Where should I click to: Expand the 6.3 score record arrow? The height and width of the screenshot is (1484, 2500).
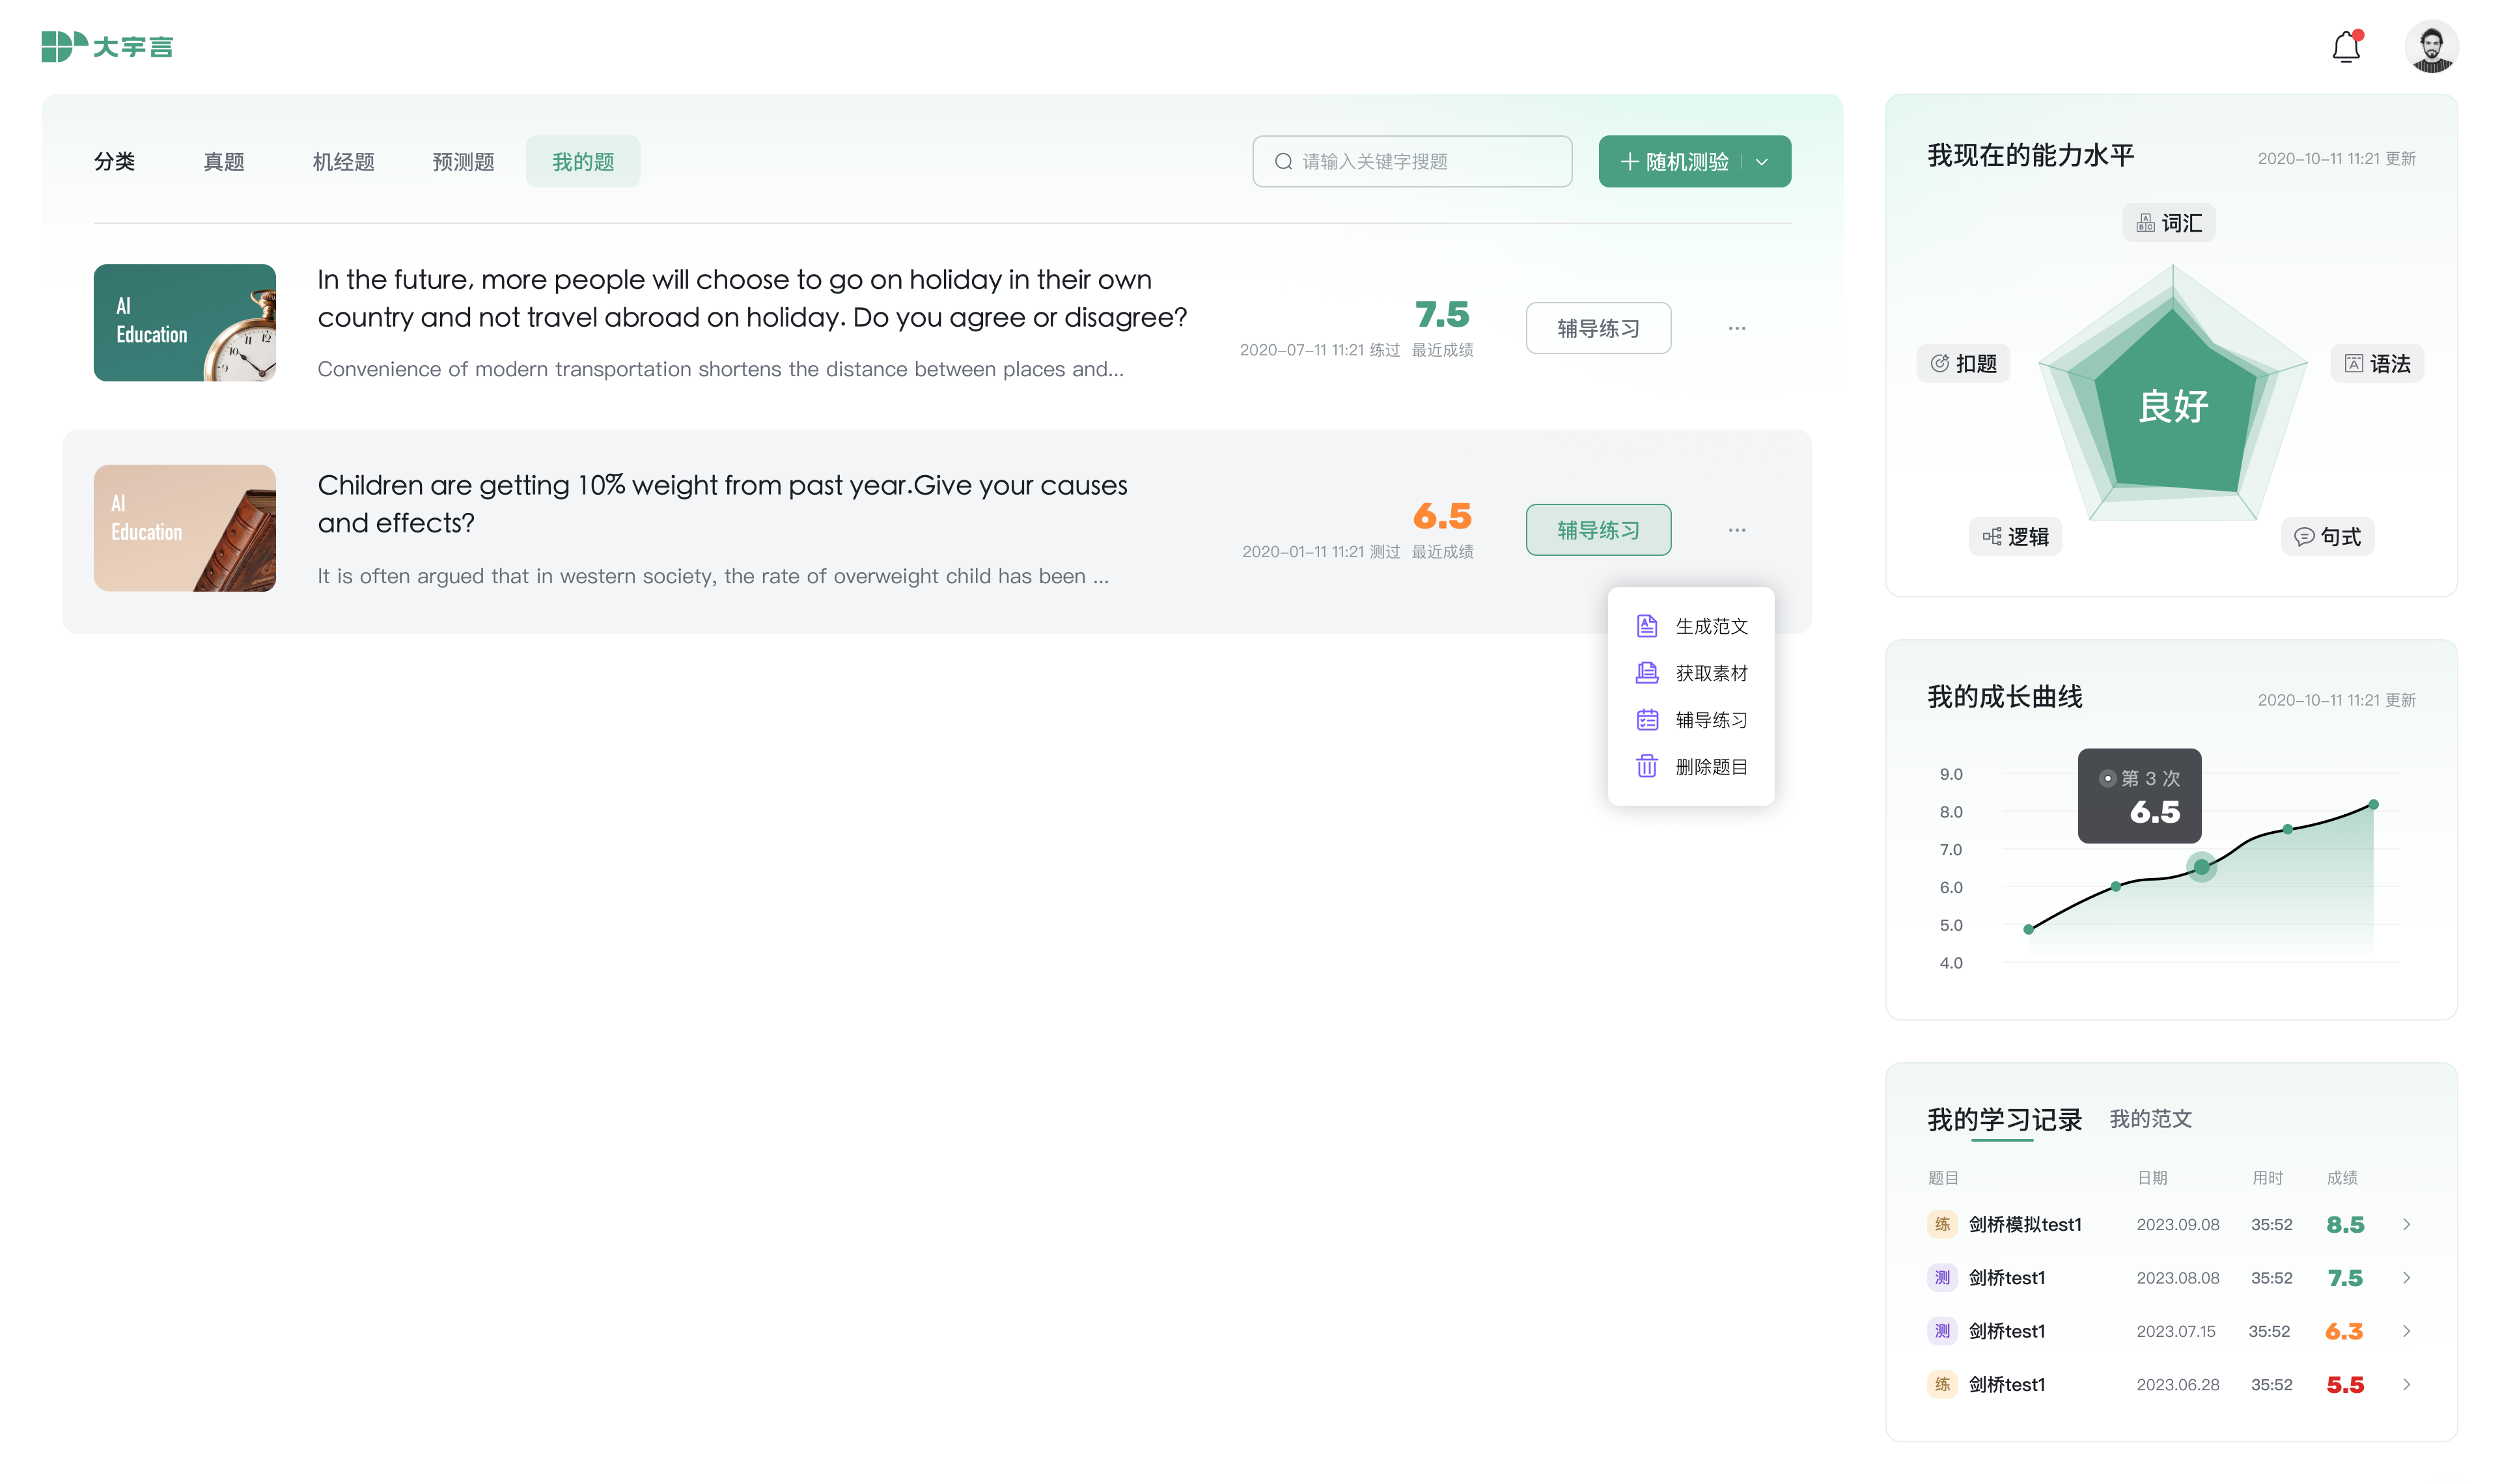[2407, 1331]
